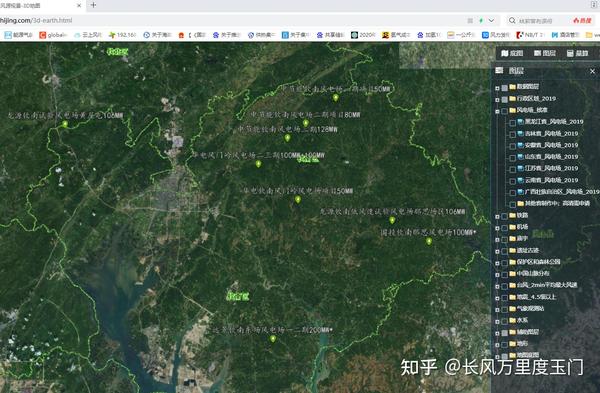
Task: Enable 山东省_风电场_2019 layer checkbox
Action: pyautogui.click(x=512, y=158)
